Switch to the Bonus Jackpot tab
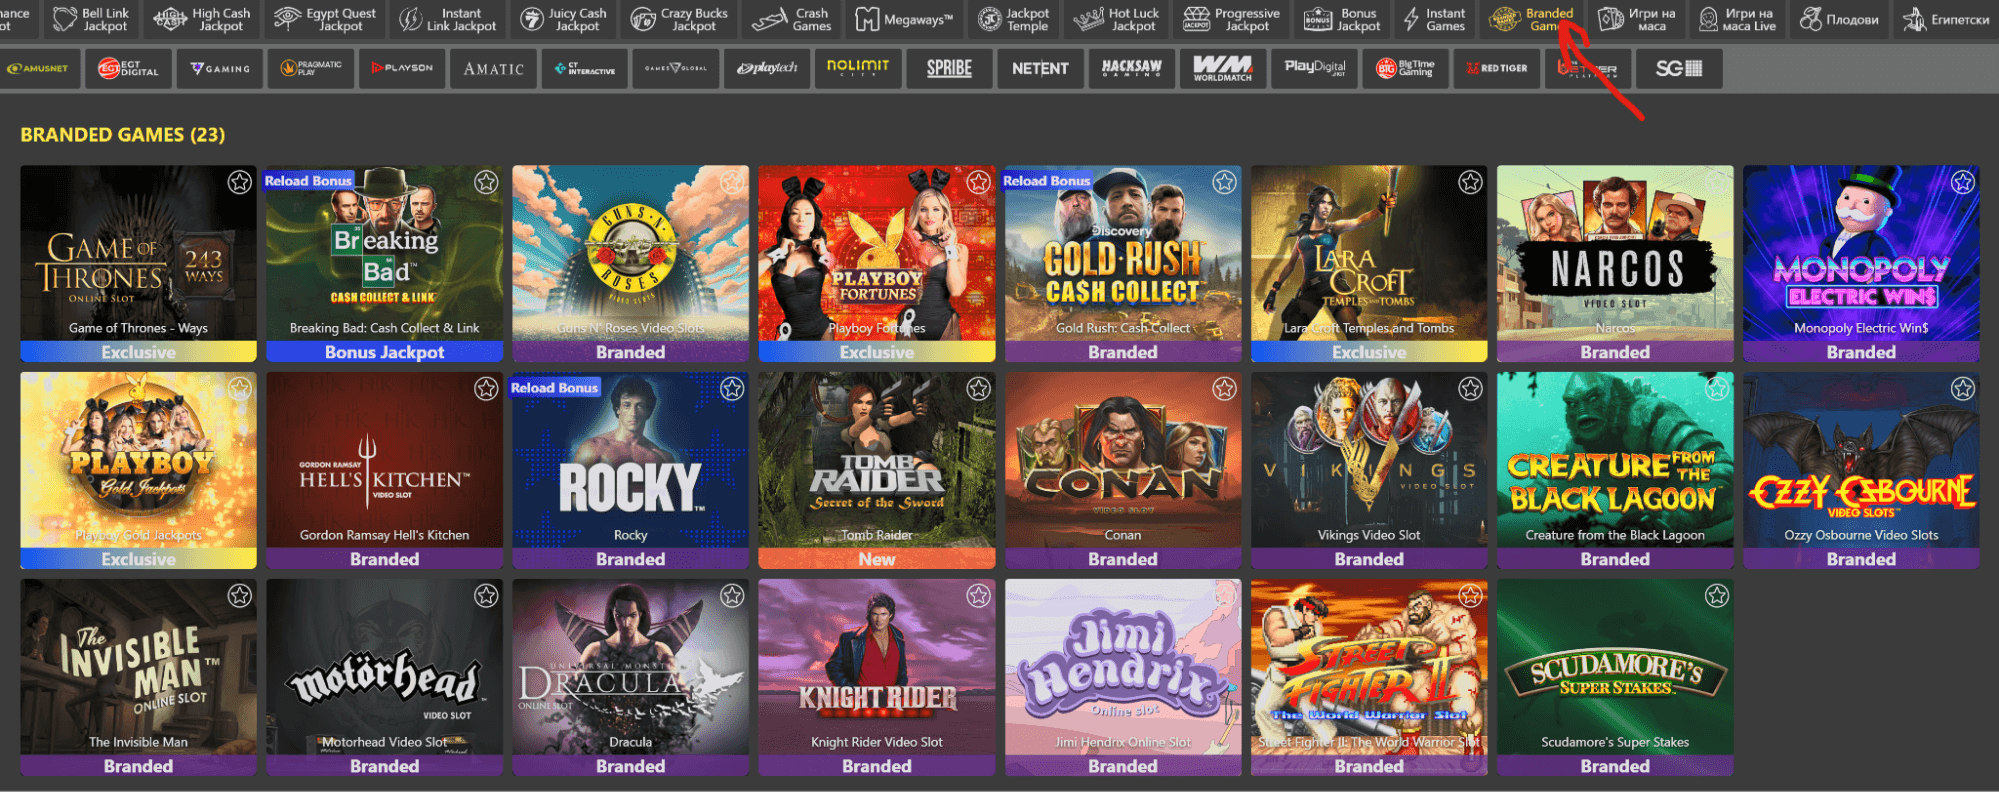Screen dimensions: 1999x792 (x=1342, y=19)
